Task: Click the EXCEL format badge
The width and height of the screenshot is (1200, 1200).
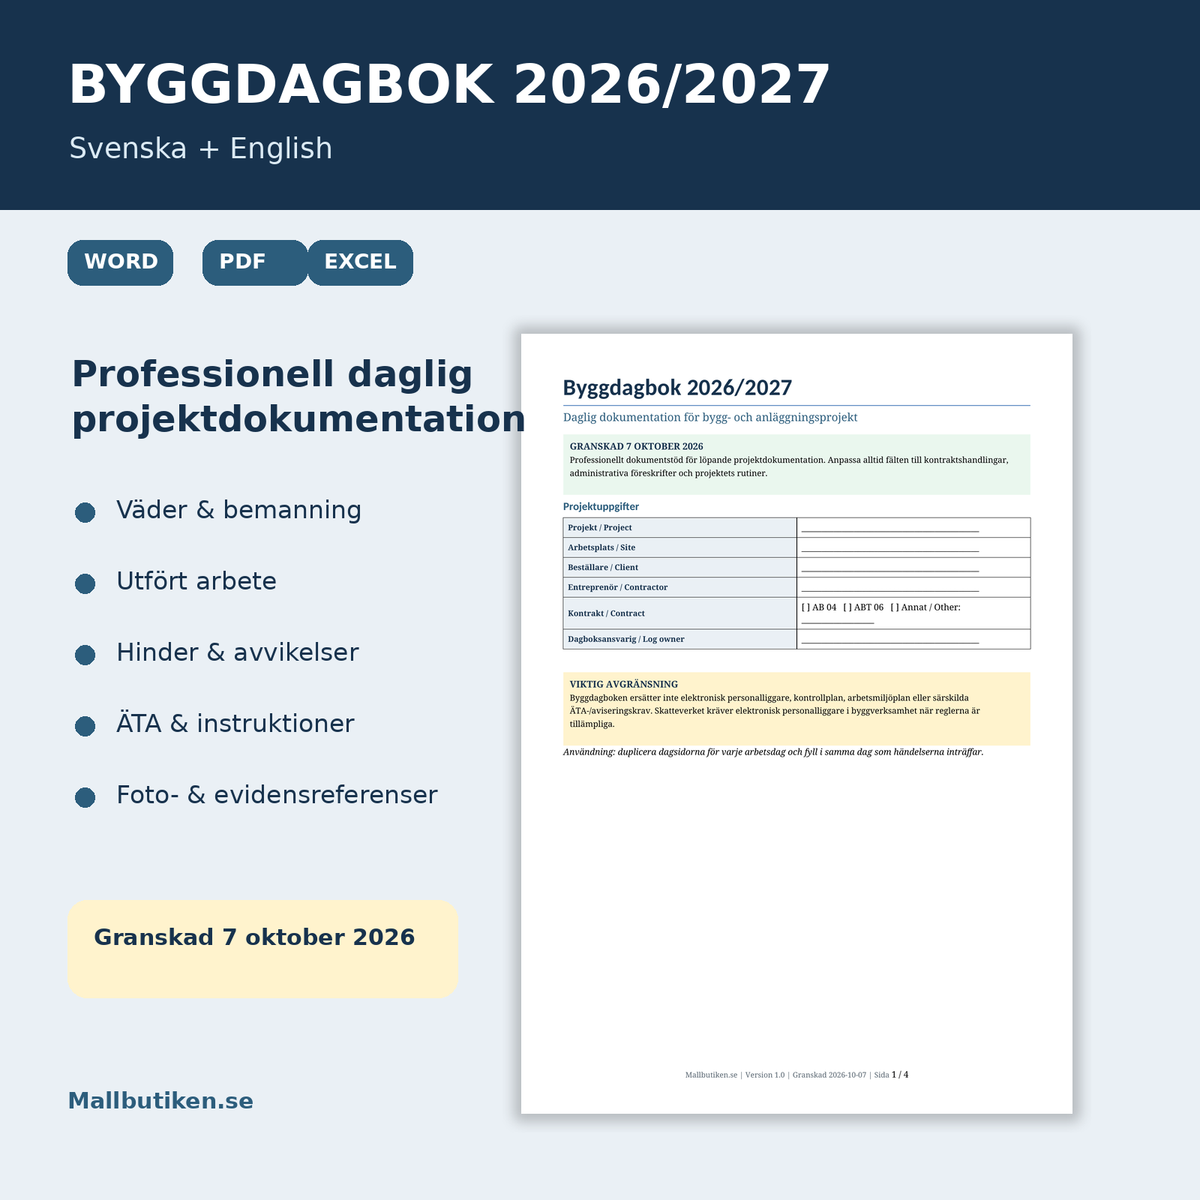Action: [x=360, y=262]
